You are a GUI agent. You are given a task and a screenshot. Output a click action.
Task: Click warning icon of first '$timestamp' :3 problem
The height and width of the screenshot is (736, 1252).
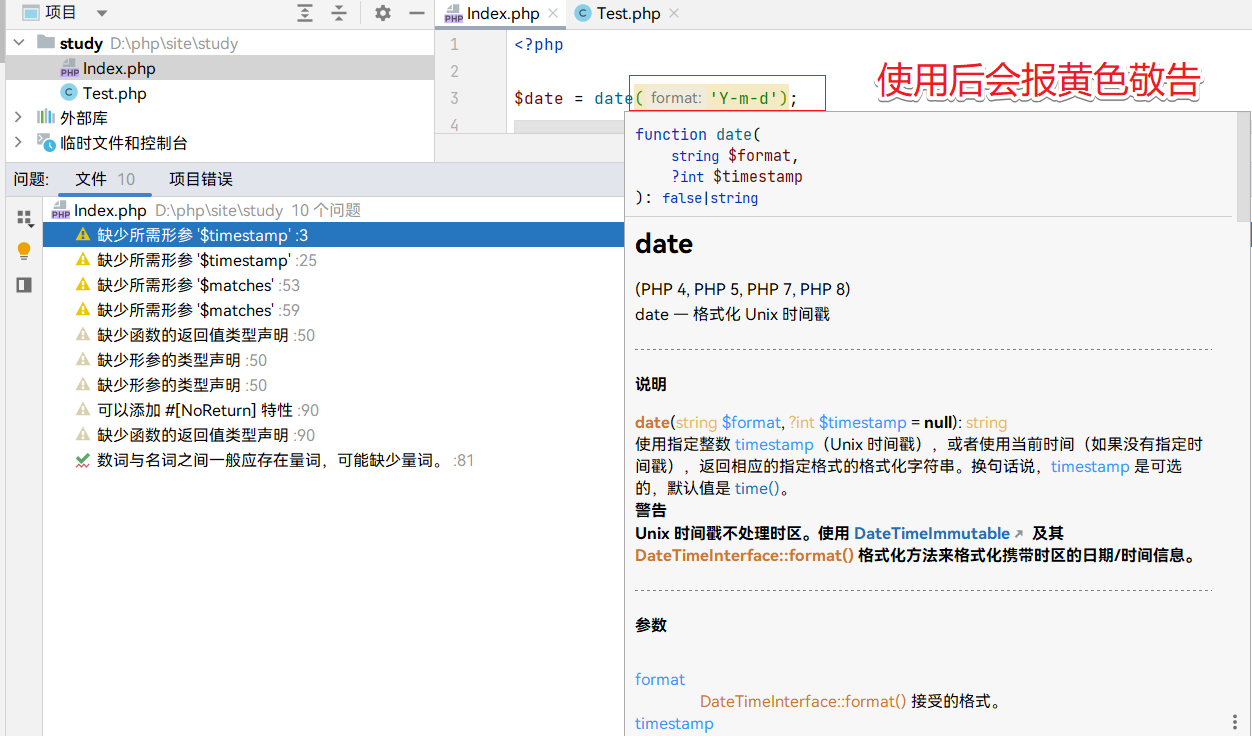click(x=83, y=235)
